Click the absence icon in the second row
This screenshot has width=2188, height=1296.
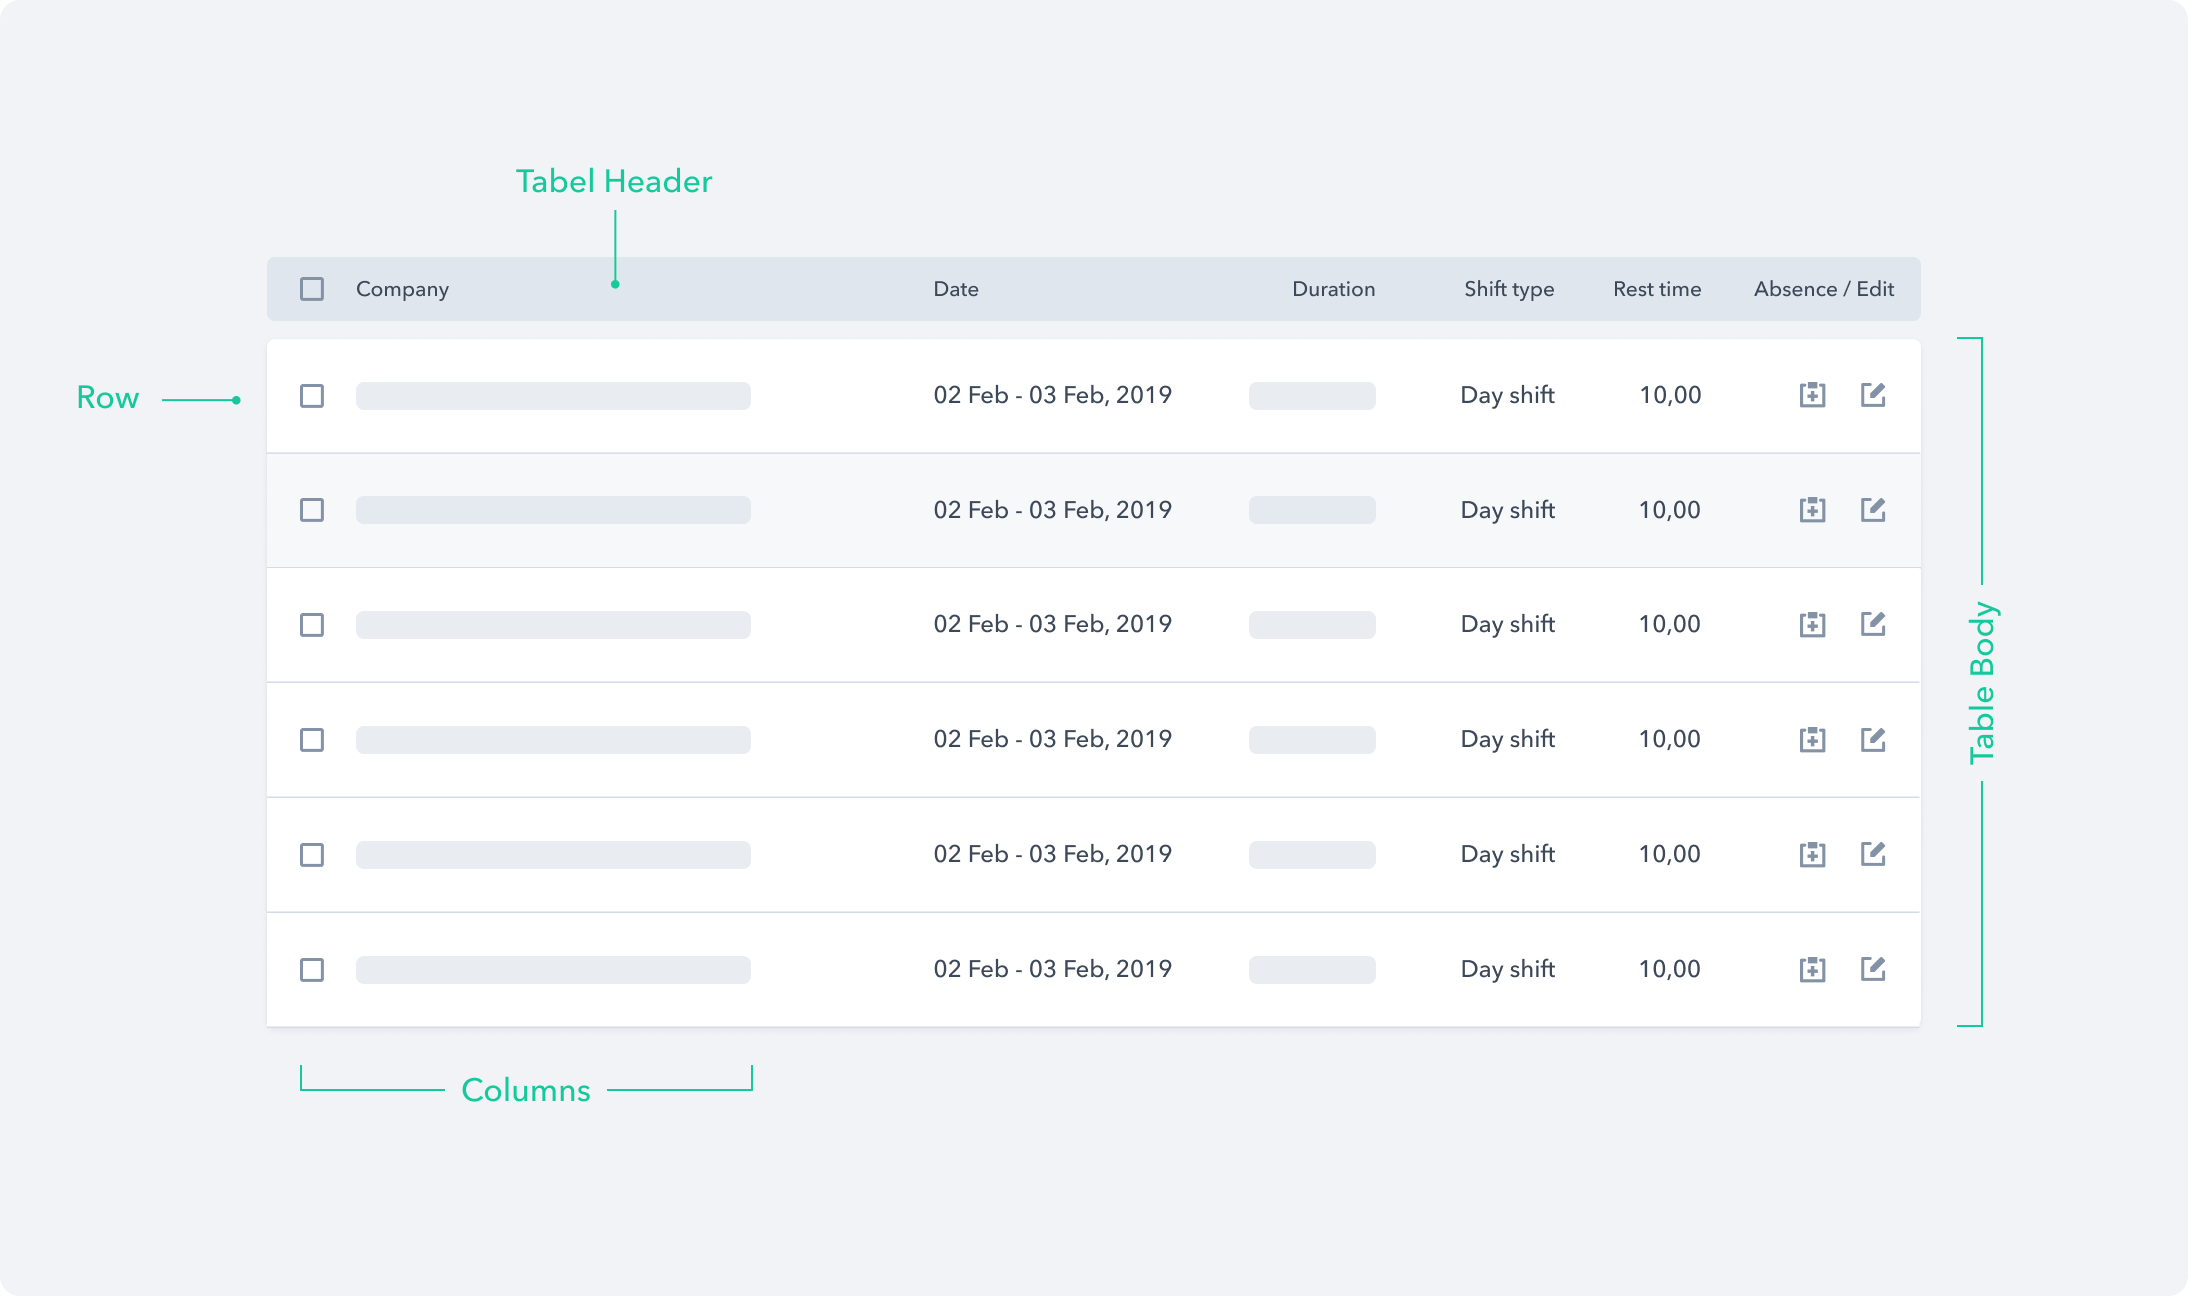1812,510
